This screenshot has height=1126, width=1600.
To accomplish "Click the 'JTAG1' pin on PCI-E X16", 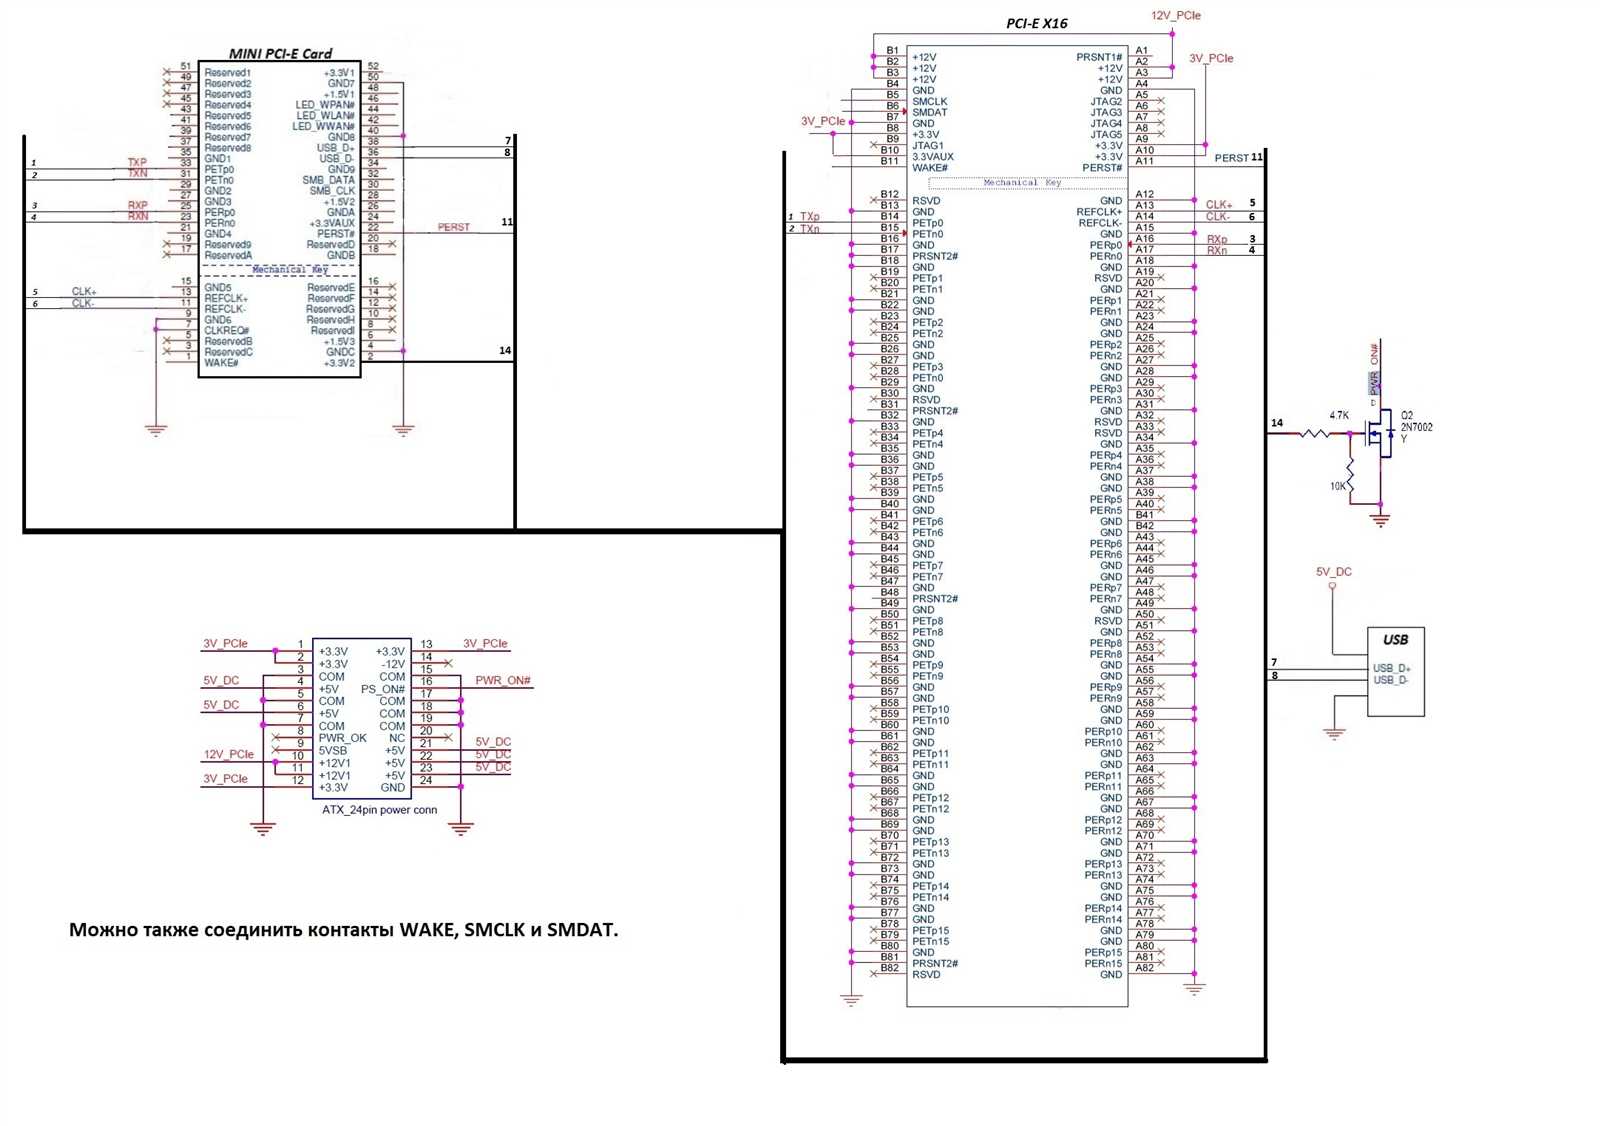I will tap(928, 146).
